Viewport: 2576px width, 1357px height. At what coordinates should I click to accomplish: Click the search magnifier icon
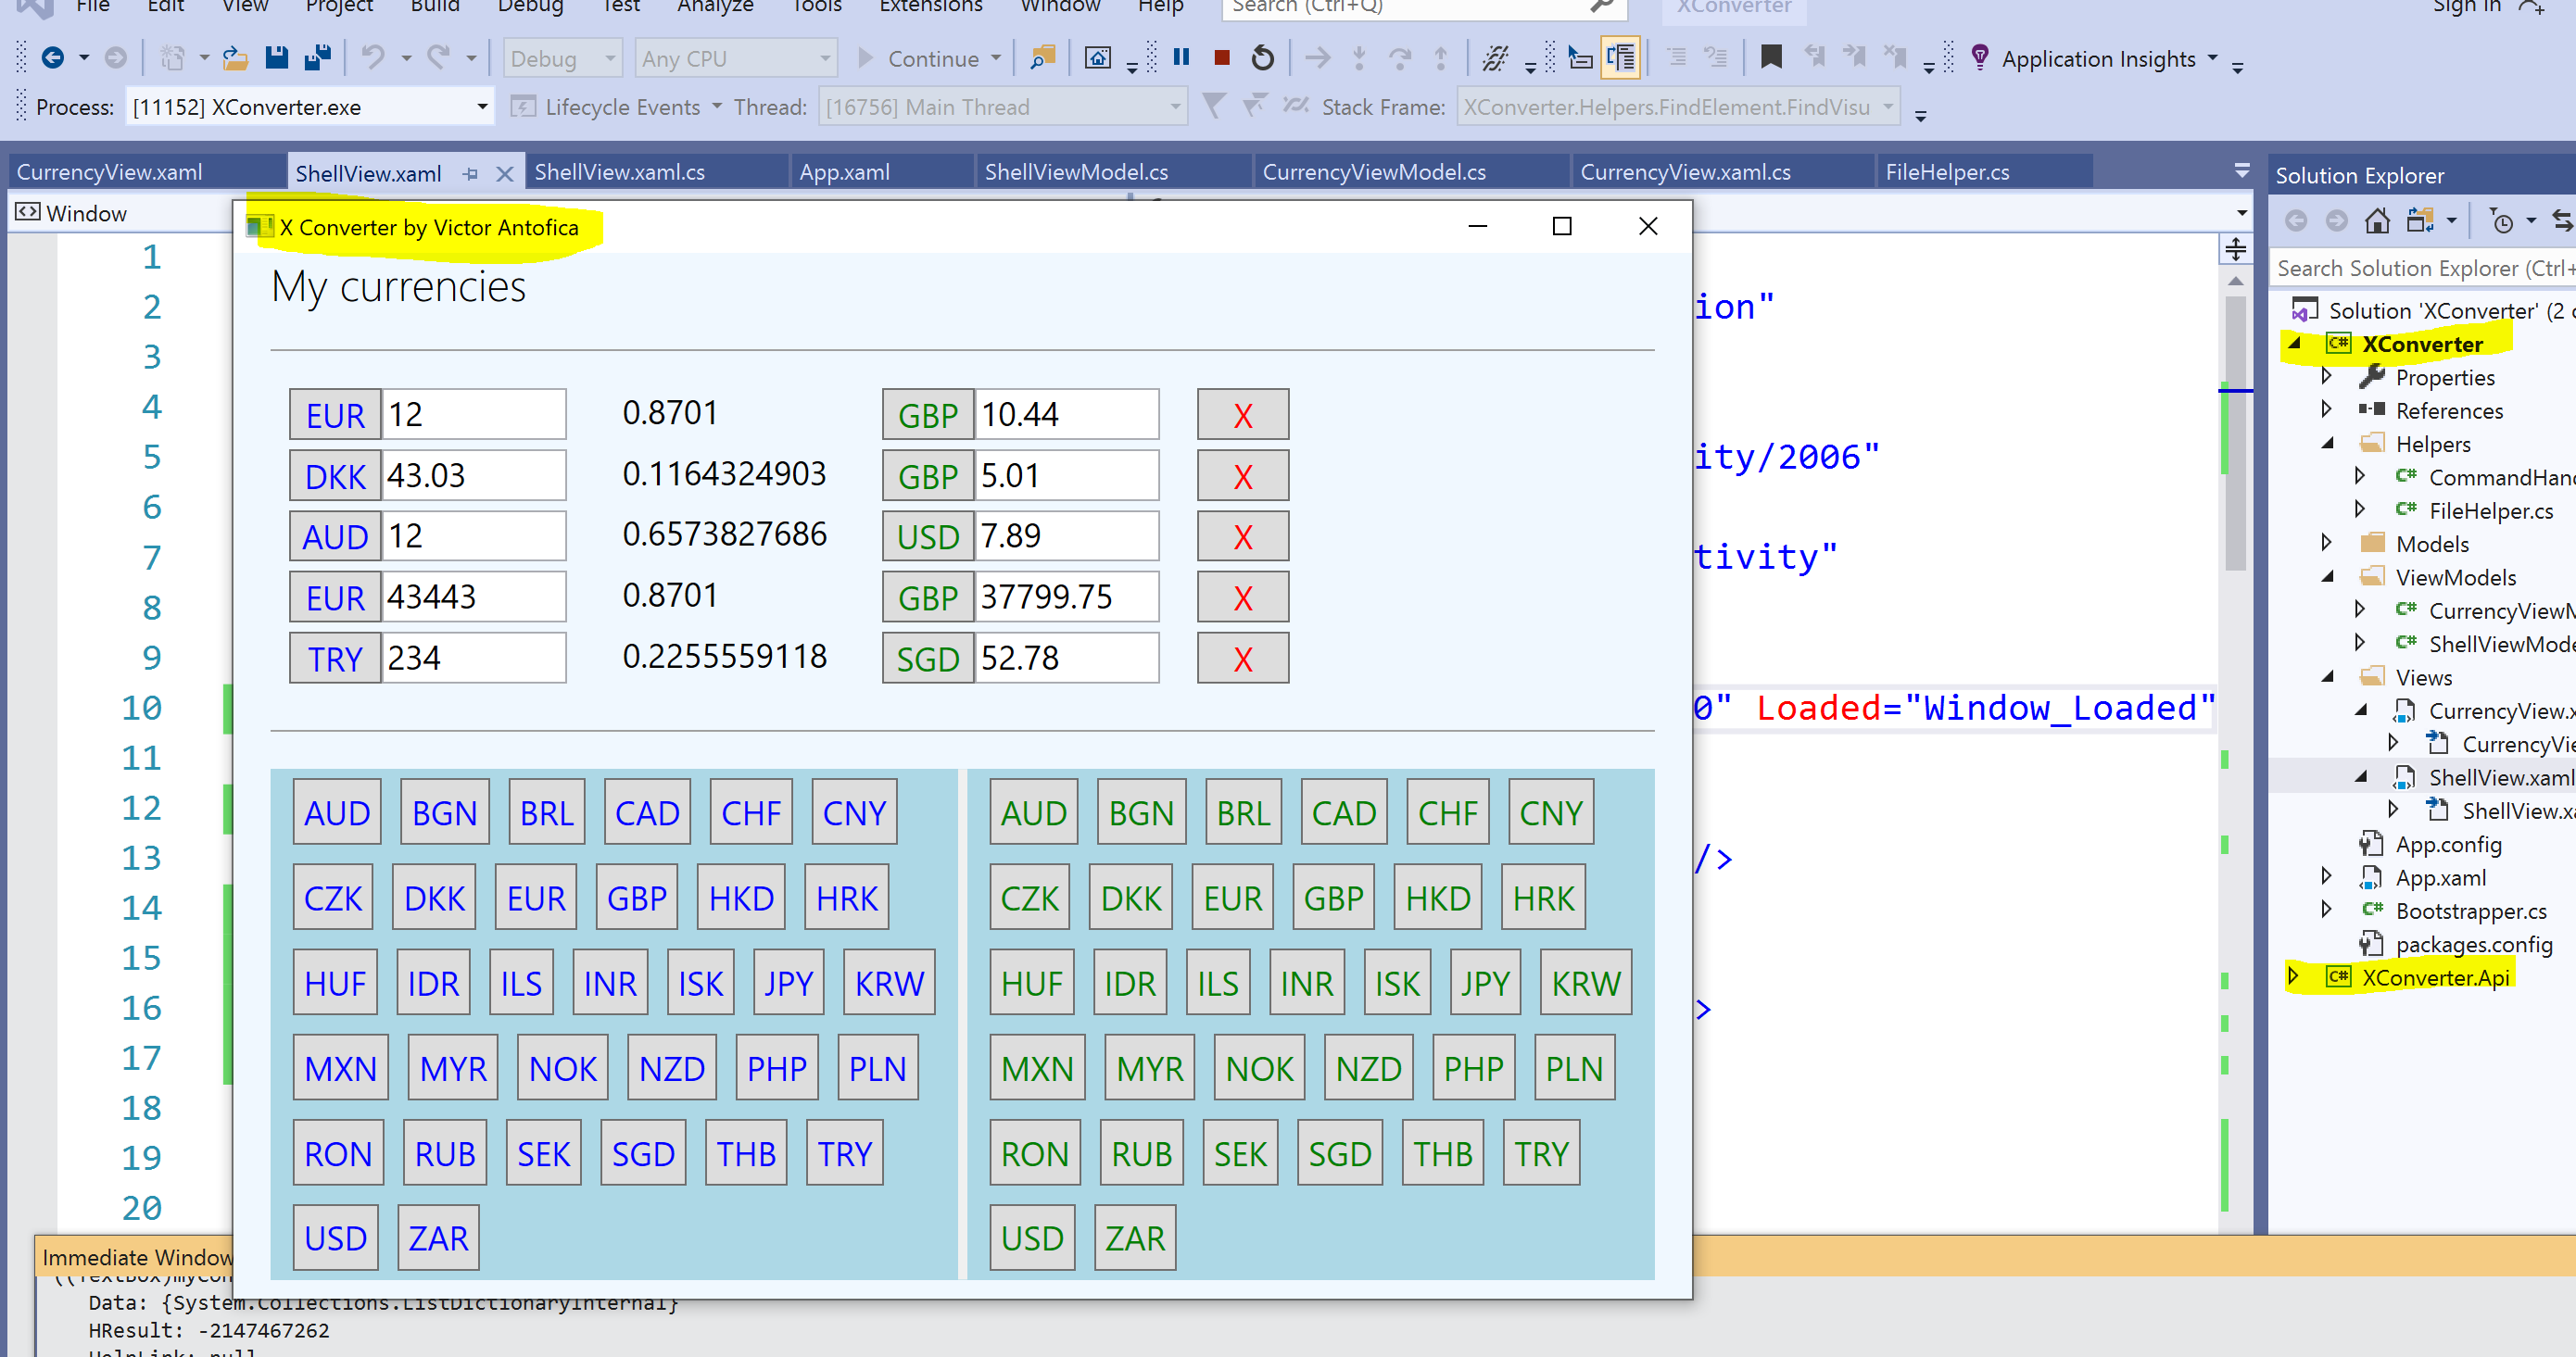click(1602, 6)
